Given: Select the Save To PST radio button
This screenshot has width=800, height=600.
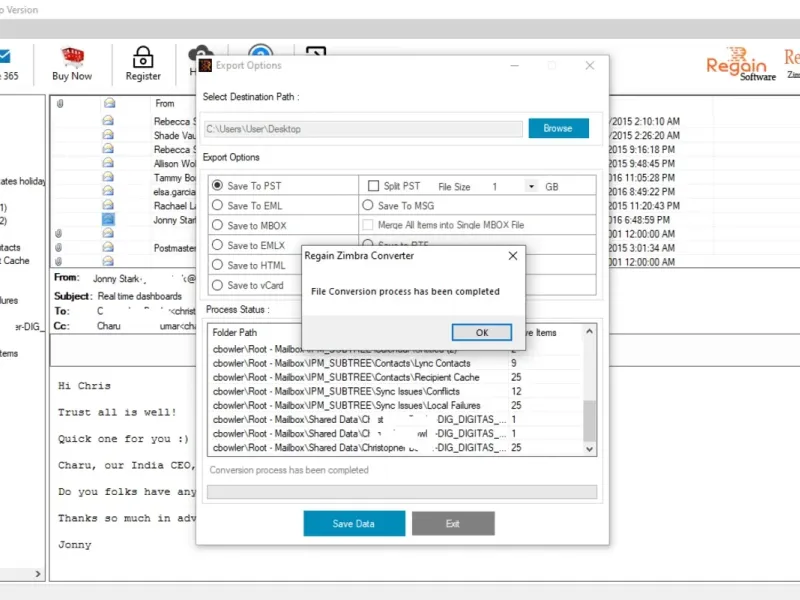Looking at the screenshot, I should pyautogui.click(x=217, y=185).
